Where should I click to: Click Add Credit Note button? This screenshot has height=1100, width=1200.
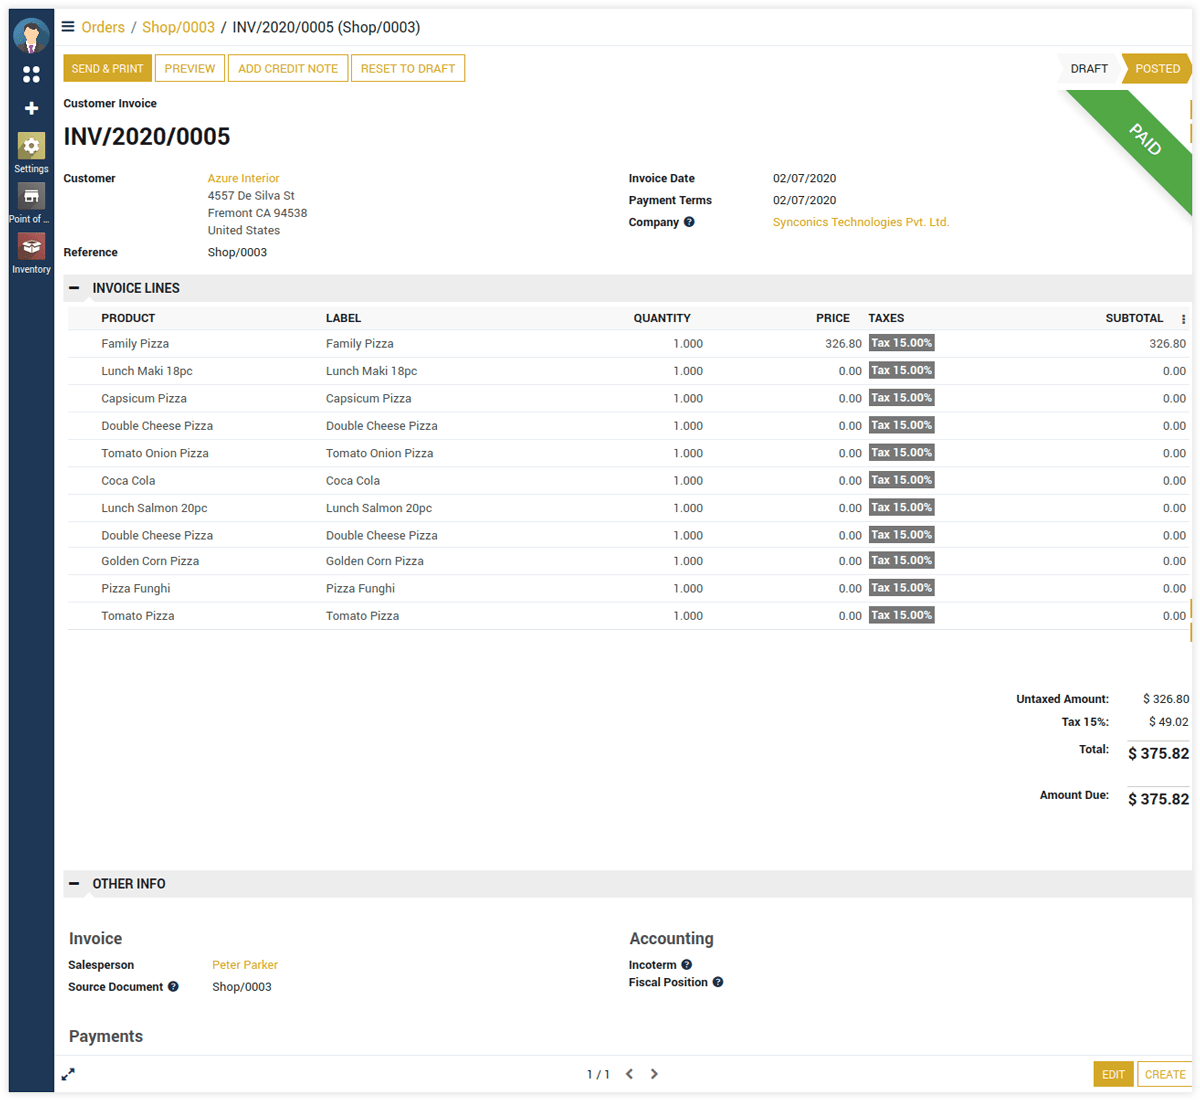click(288, 69)
